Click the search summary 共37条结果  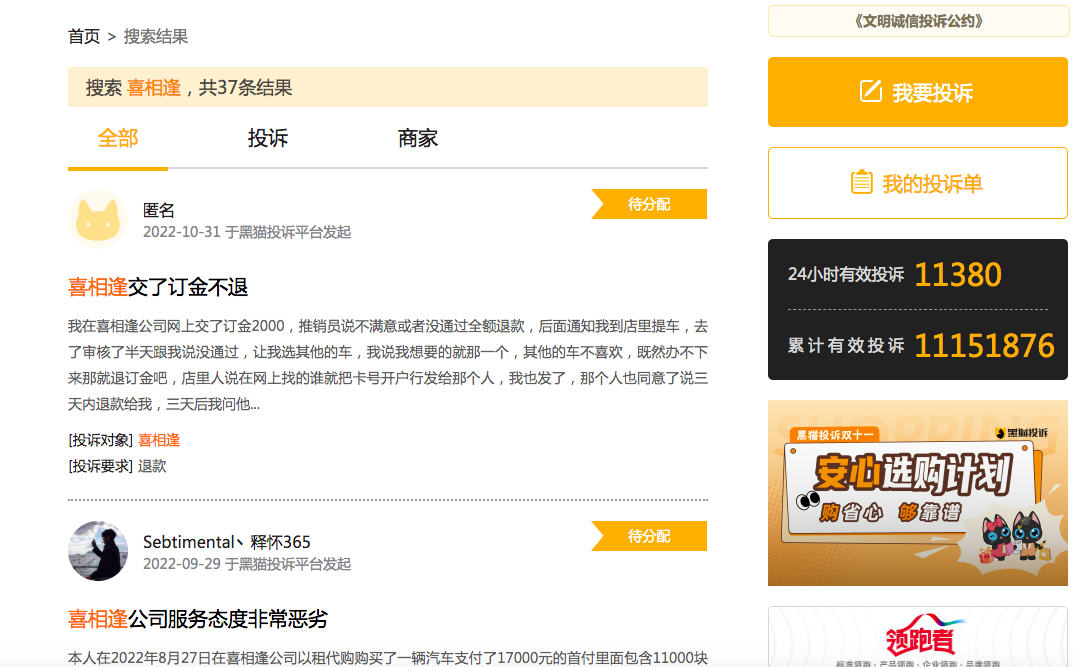246,88
